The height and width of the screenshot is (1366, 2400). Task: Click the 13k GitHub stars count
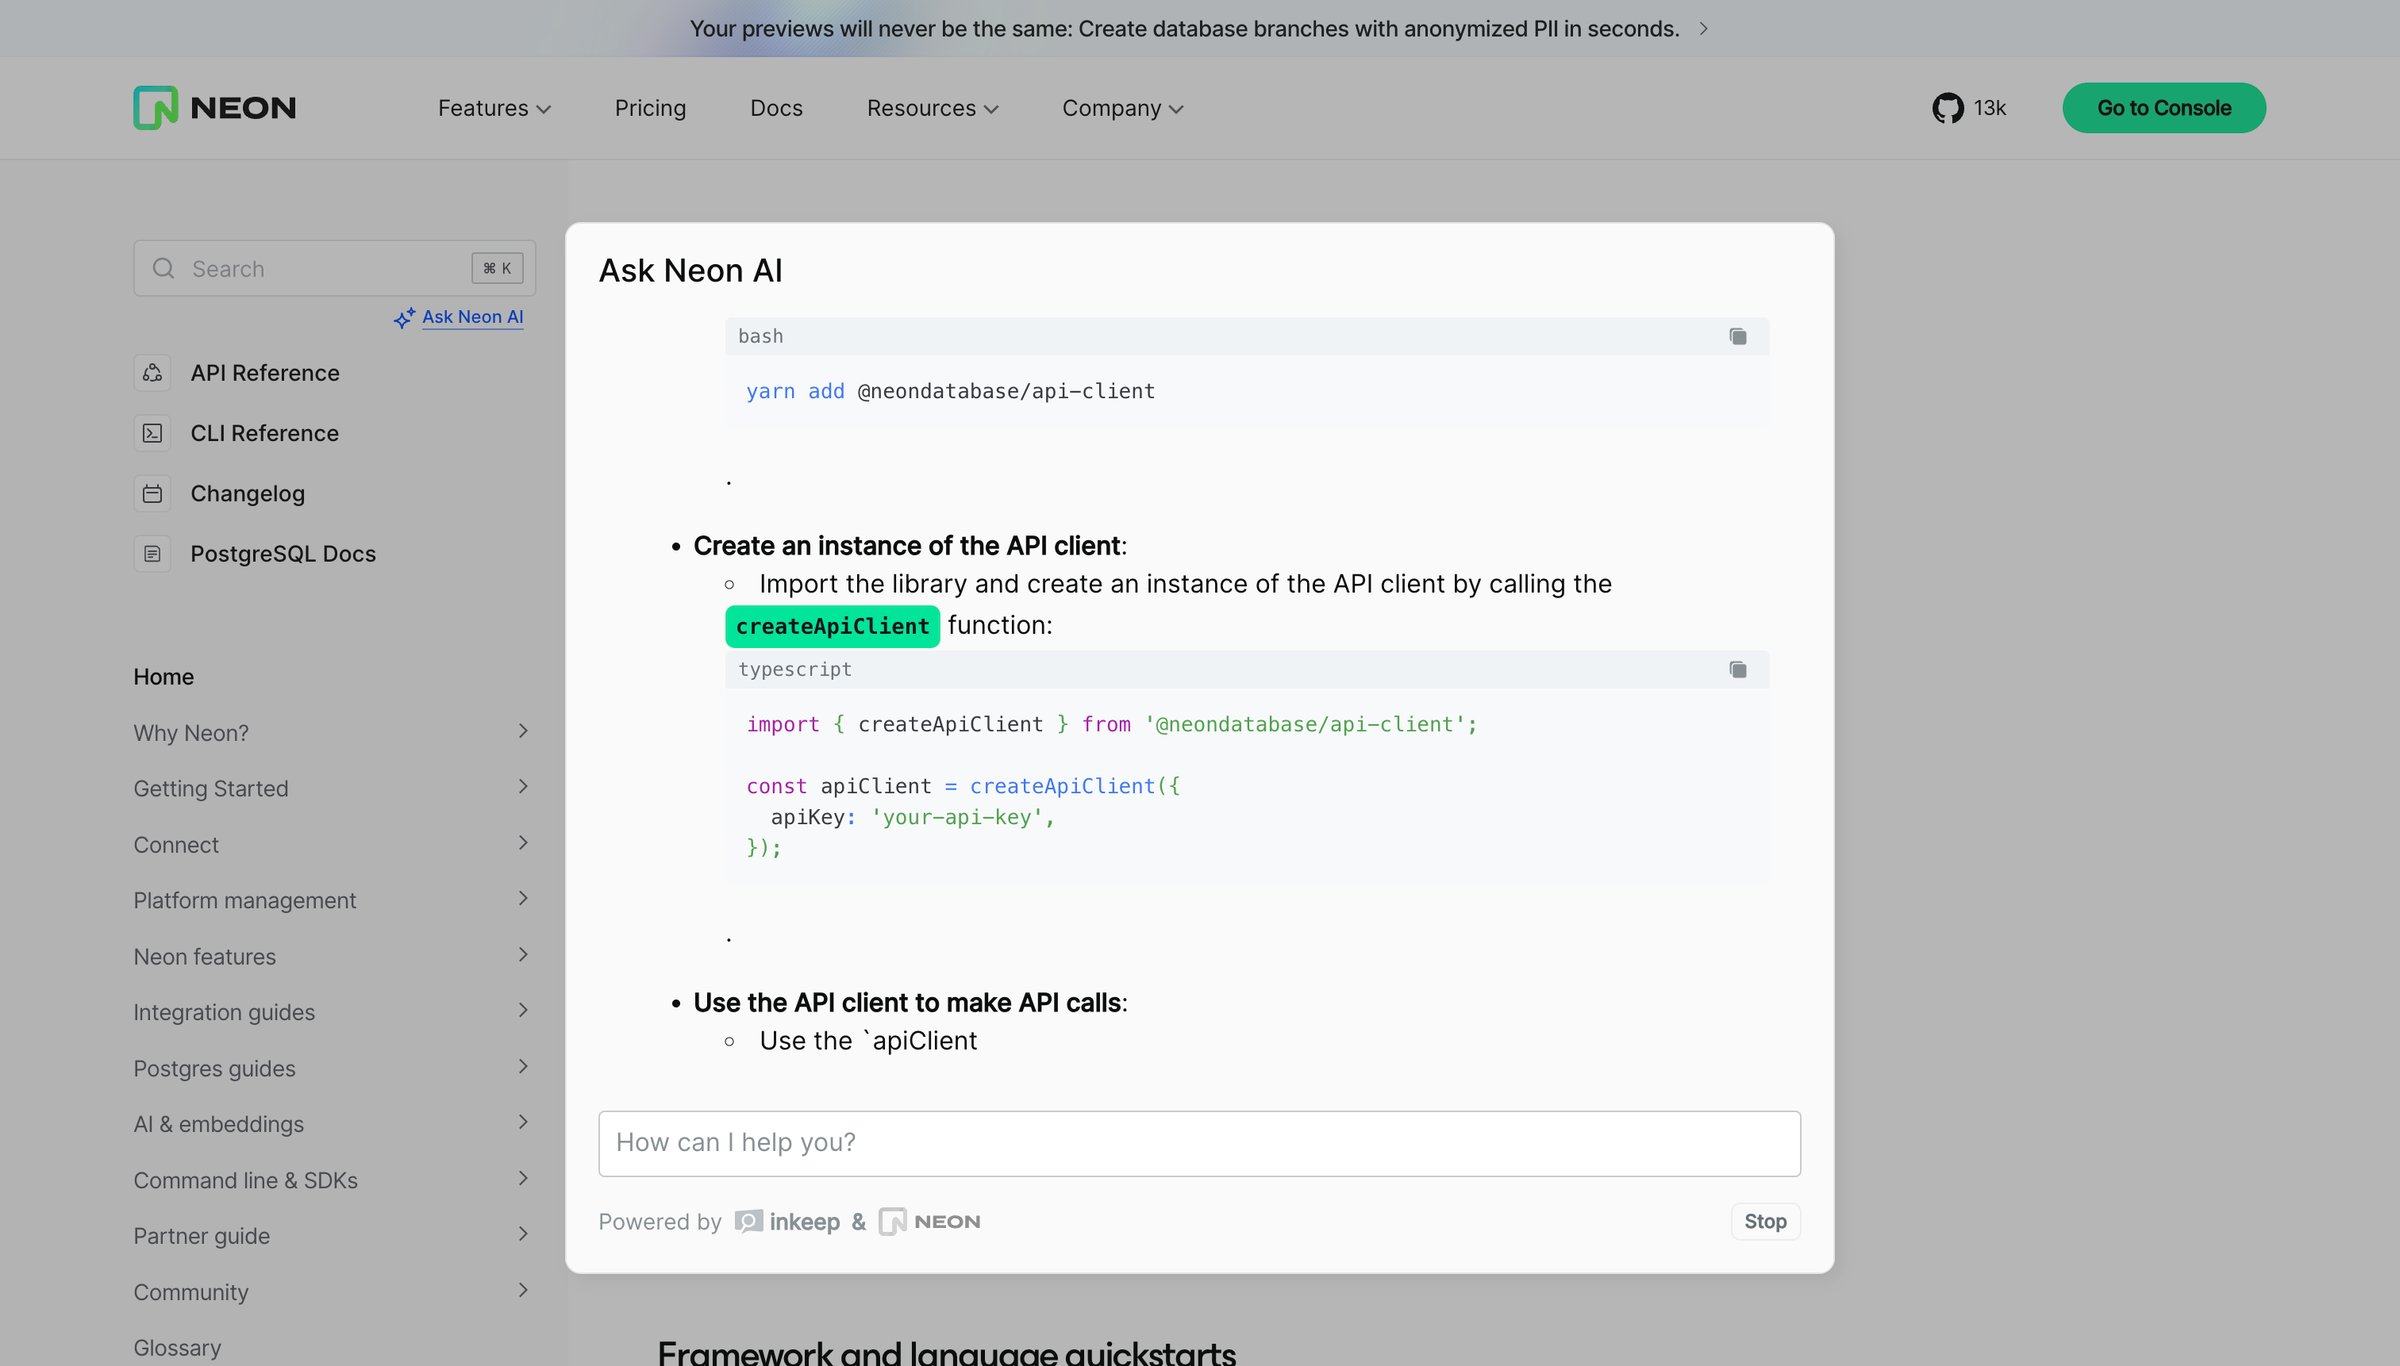[1989, 108]
